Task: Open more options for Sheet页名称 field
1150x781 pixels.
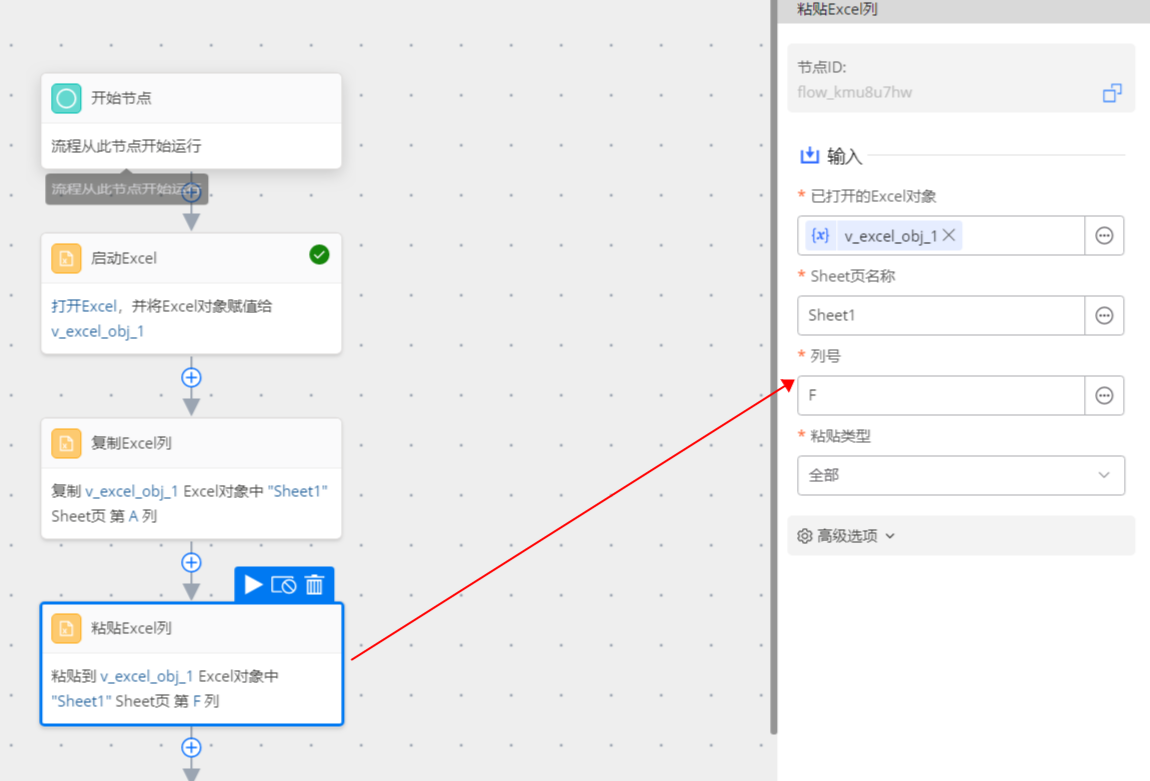Action: pos(1104,315)
